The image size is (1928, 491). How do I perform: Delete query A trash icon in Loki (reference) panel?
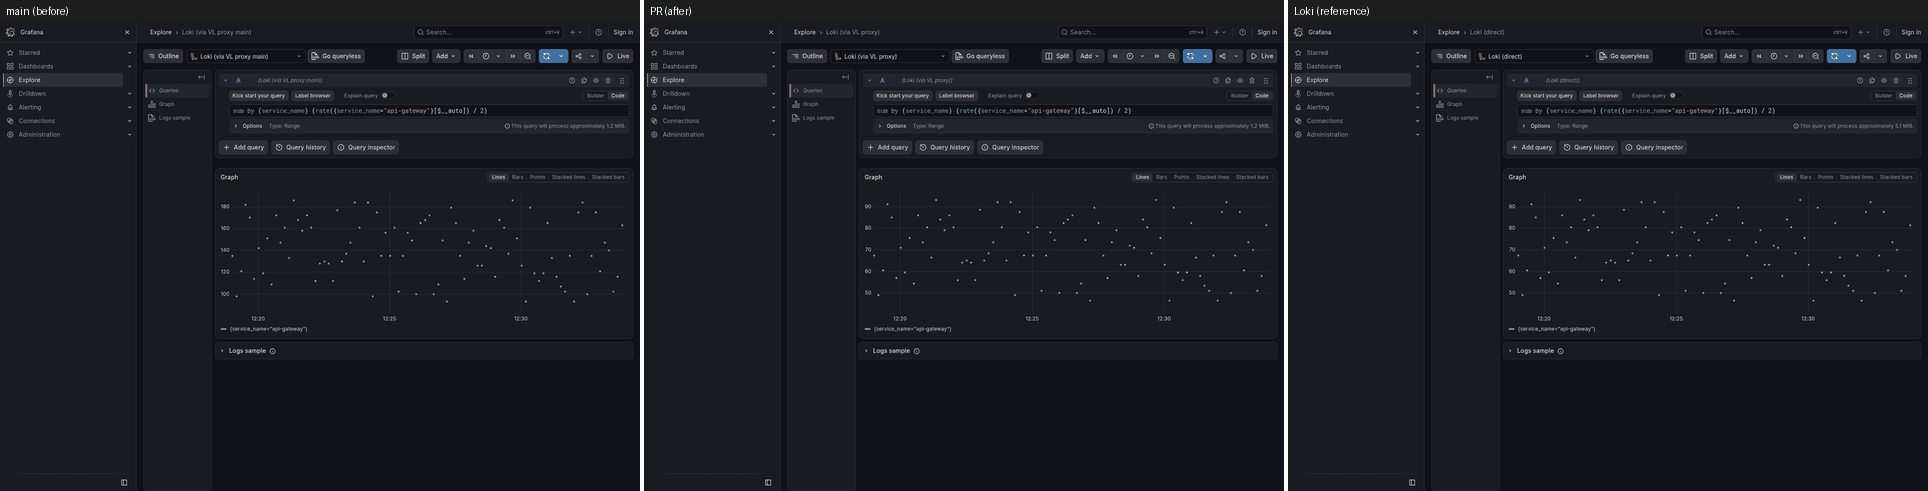pos(1896,80)
